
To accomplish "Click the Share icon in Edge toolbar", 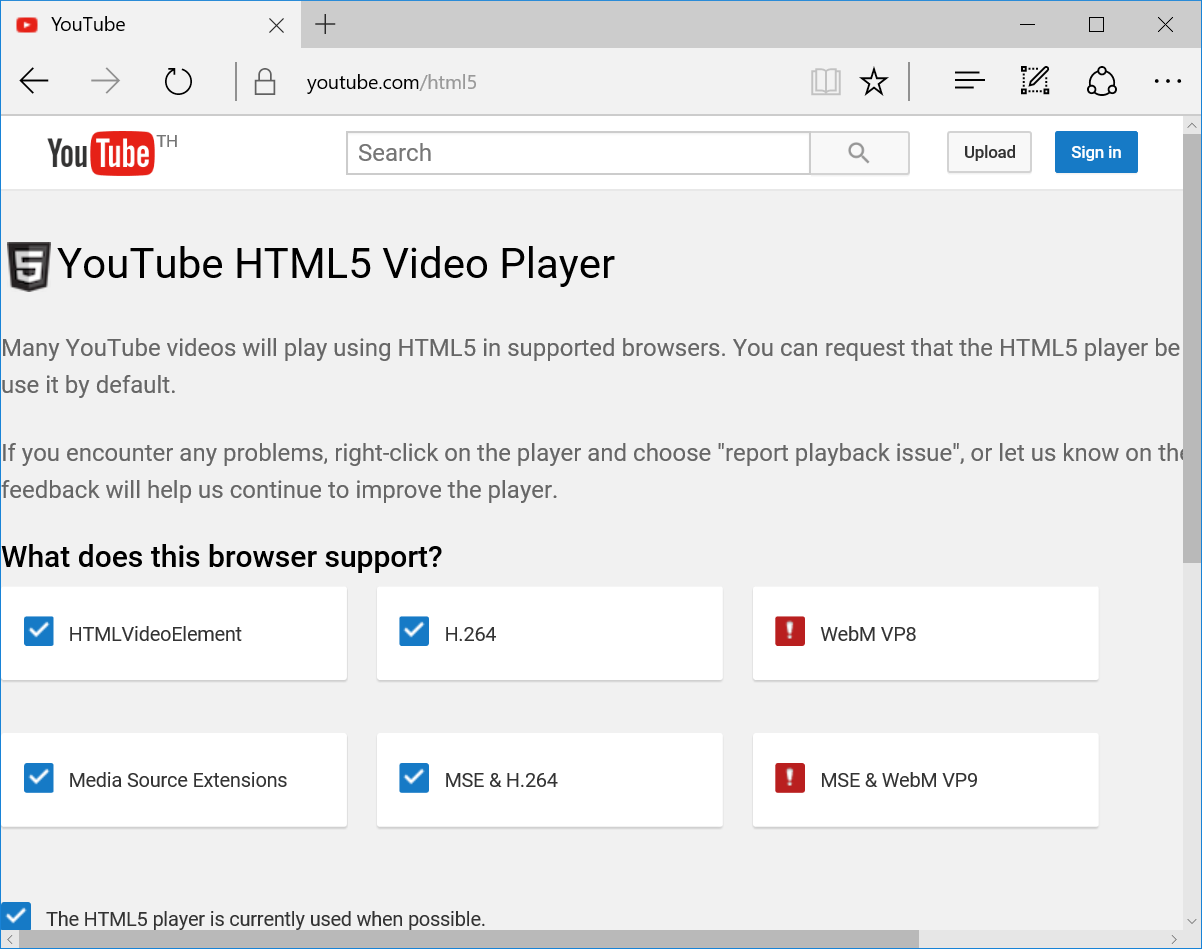I will click(x=1101, y=81).
